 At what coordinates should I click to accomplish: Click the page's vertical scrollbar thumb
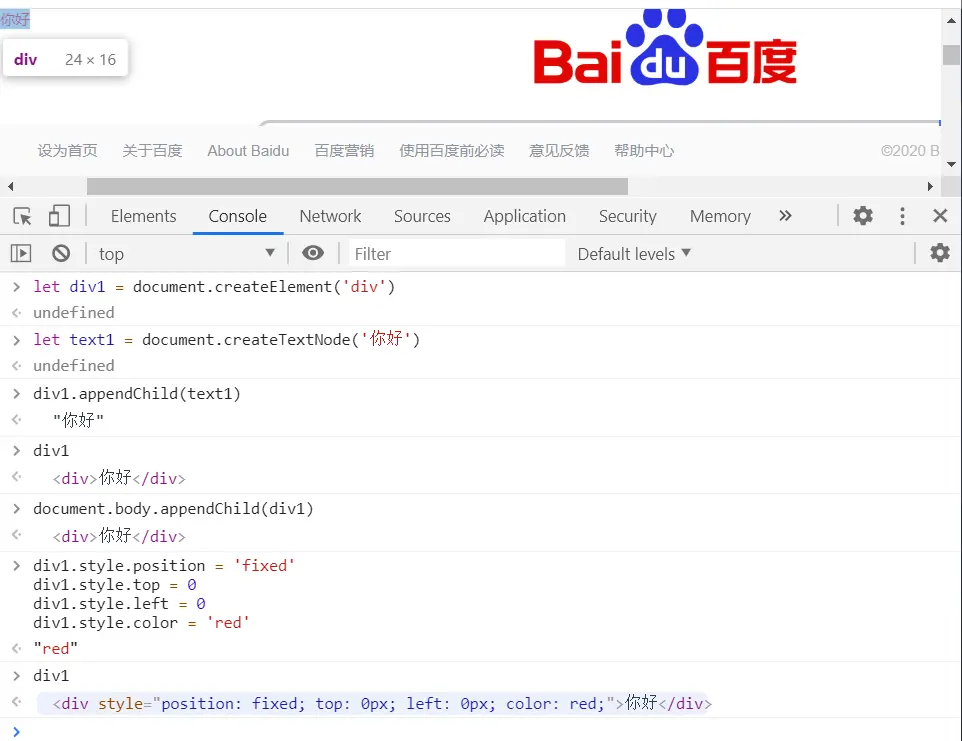pyautogui.click(x=951, y=55)
